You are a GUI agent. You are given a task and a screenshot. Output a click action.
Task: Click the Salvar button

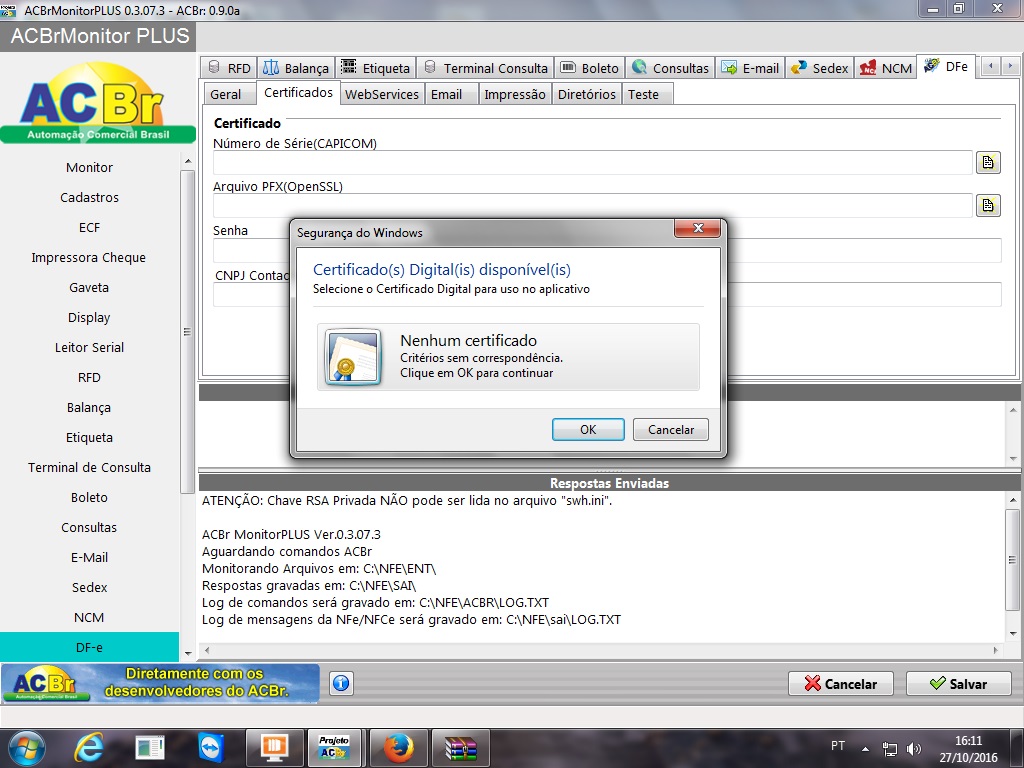click(x=958, y=683)
